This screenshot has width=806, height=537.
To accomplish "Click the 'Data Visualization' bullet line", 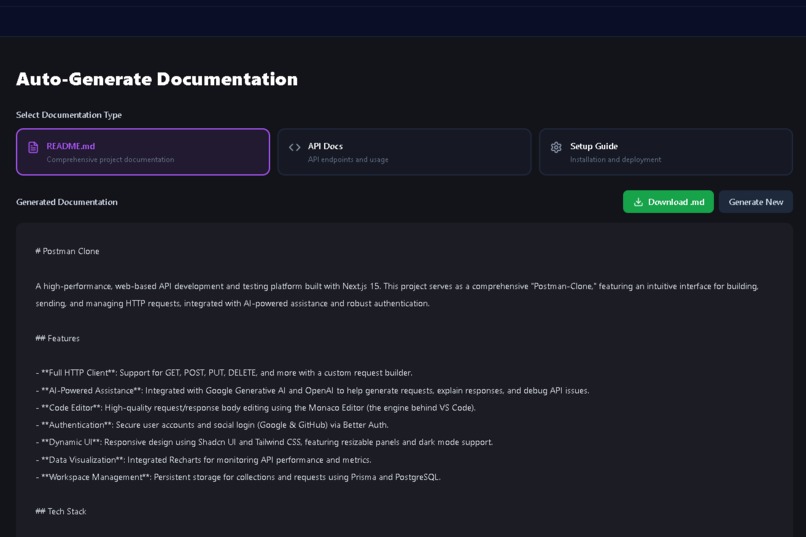I will coord(204,460).
